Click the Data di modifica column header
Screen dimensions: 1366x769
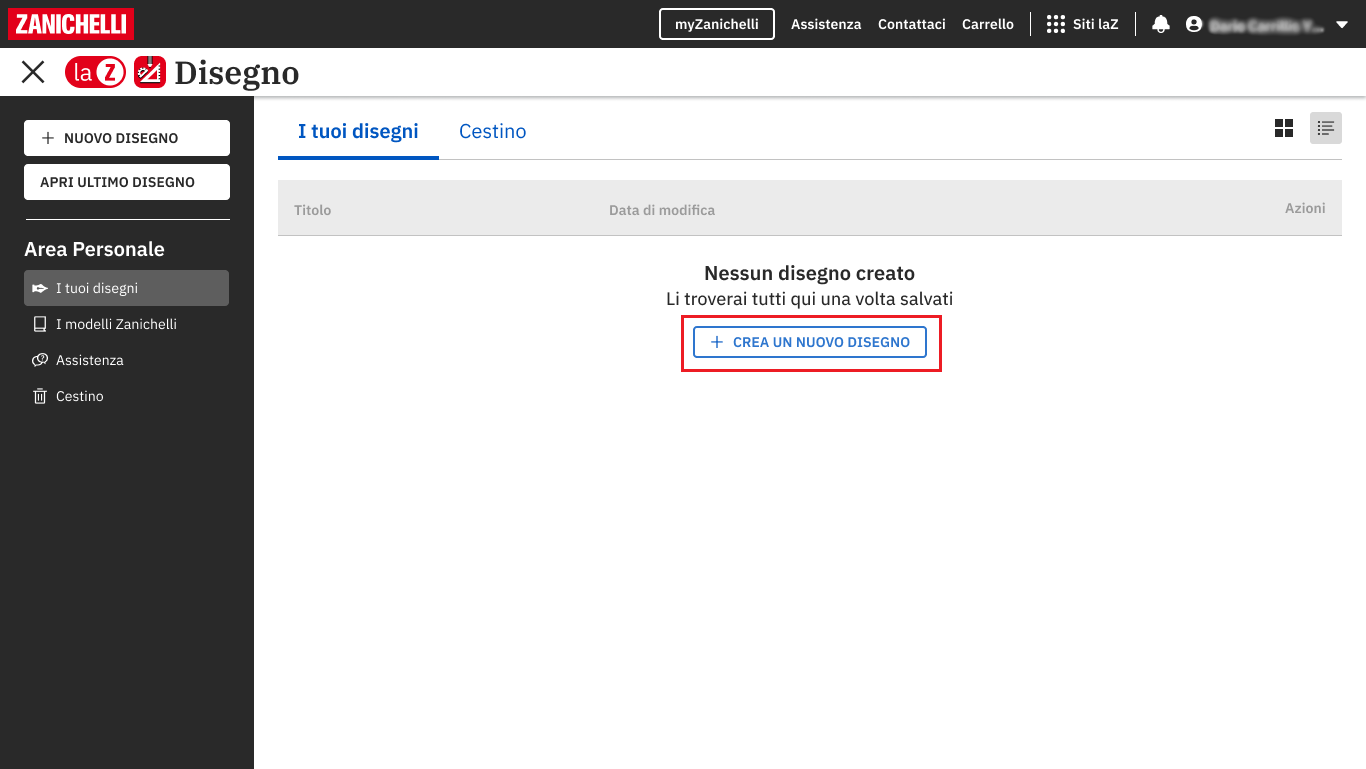(x=662, y=210)
